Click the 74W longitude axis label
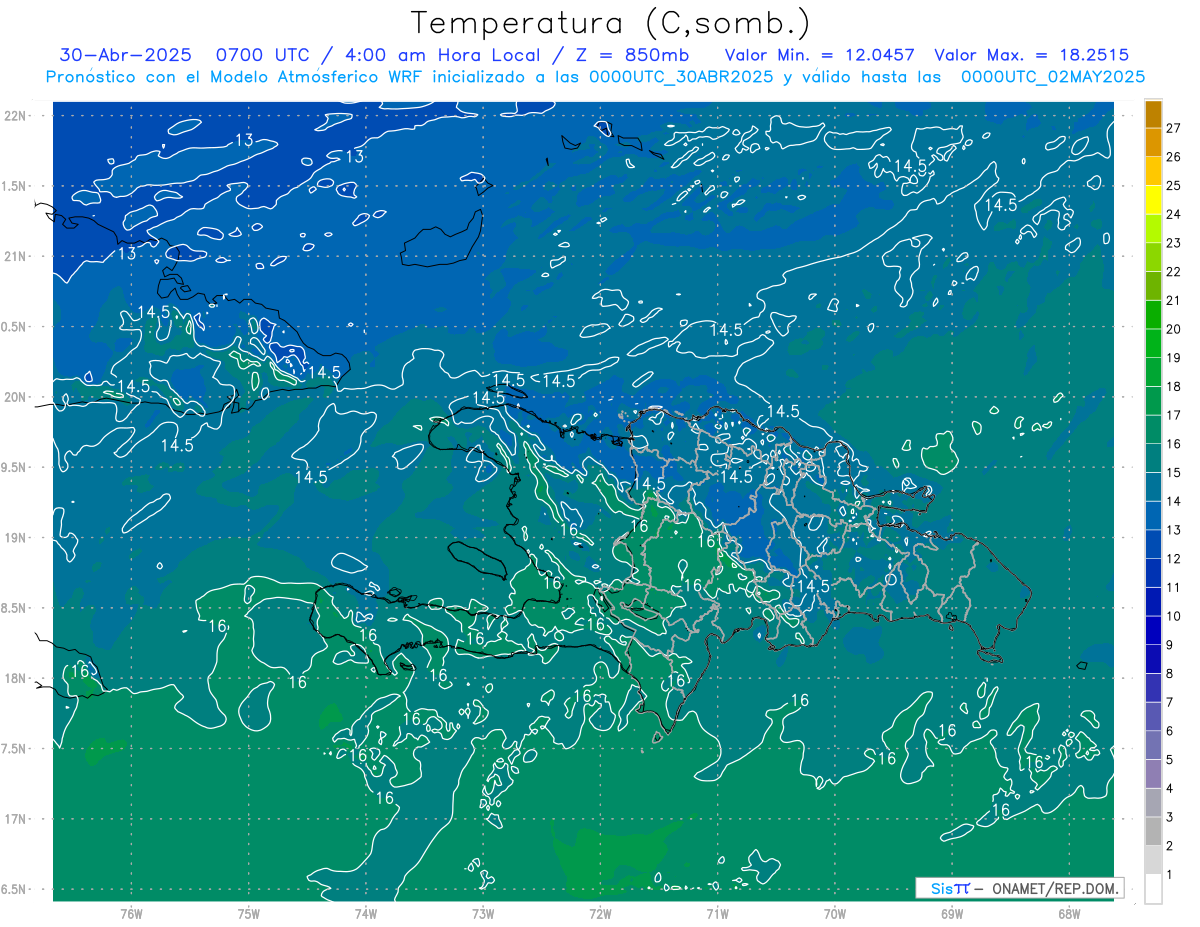1200x927 pixels. coord(366,914)
